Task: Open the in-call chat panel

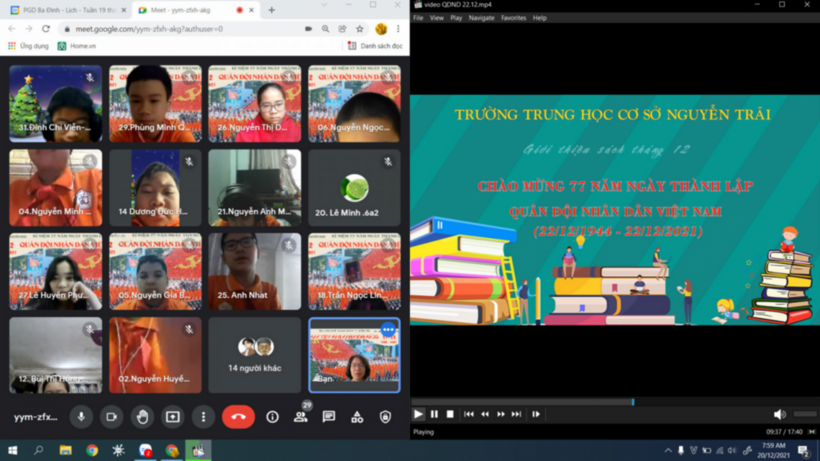Action: pos(329,417)
